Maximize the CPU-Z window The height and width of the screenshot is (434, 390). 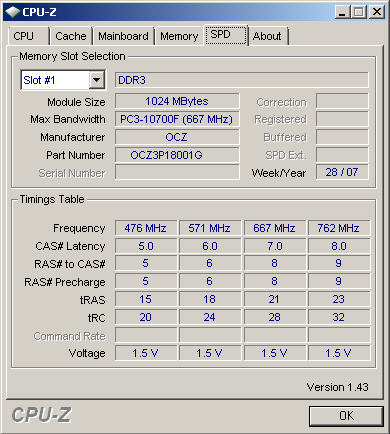(x=359, y=12)
